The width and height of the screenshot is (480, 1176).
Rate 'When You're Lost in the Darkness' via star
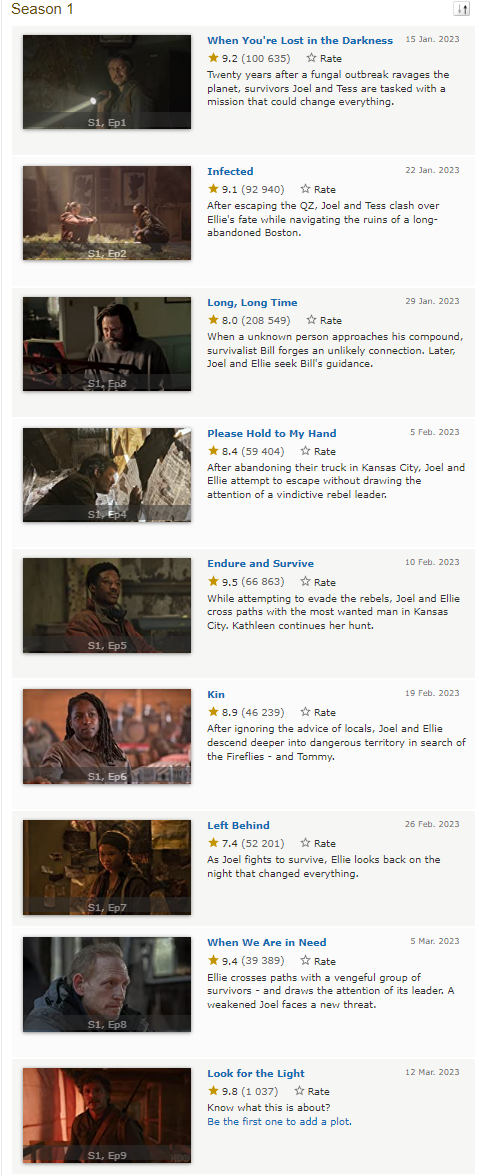(312, 58)
